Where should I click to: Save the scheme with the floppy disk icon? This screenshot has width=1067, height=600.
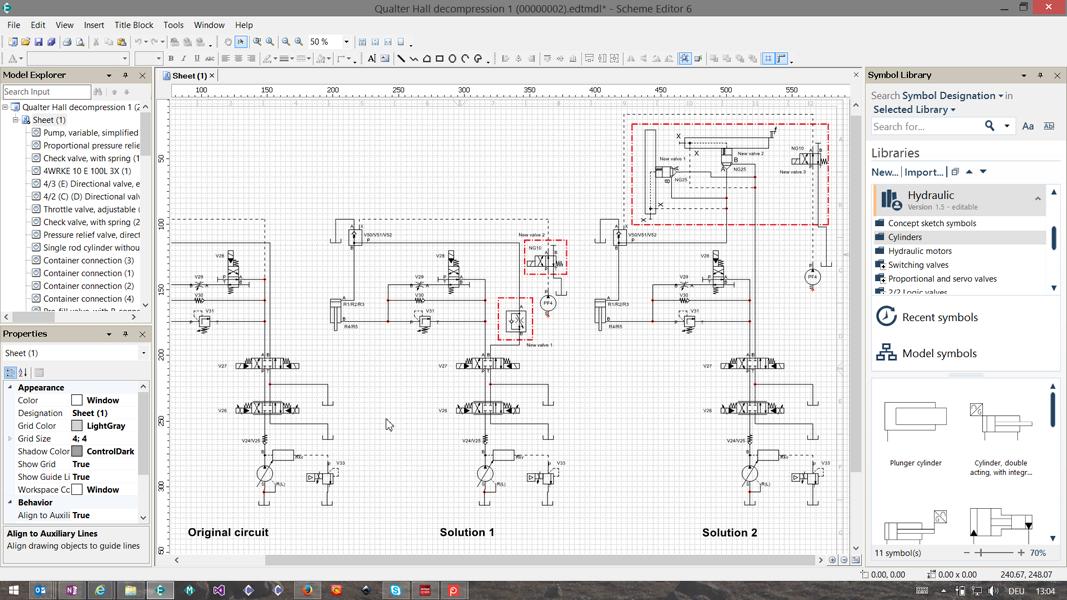point(38,42)
